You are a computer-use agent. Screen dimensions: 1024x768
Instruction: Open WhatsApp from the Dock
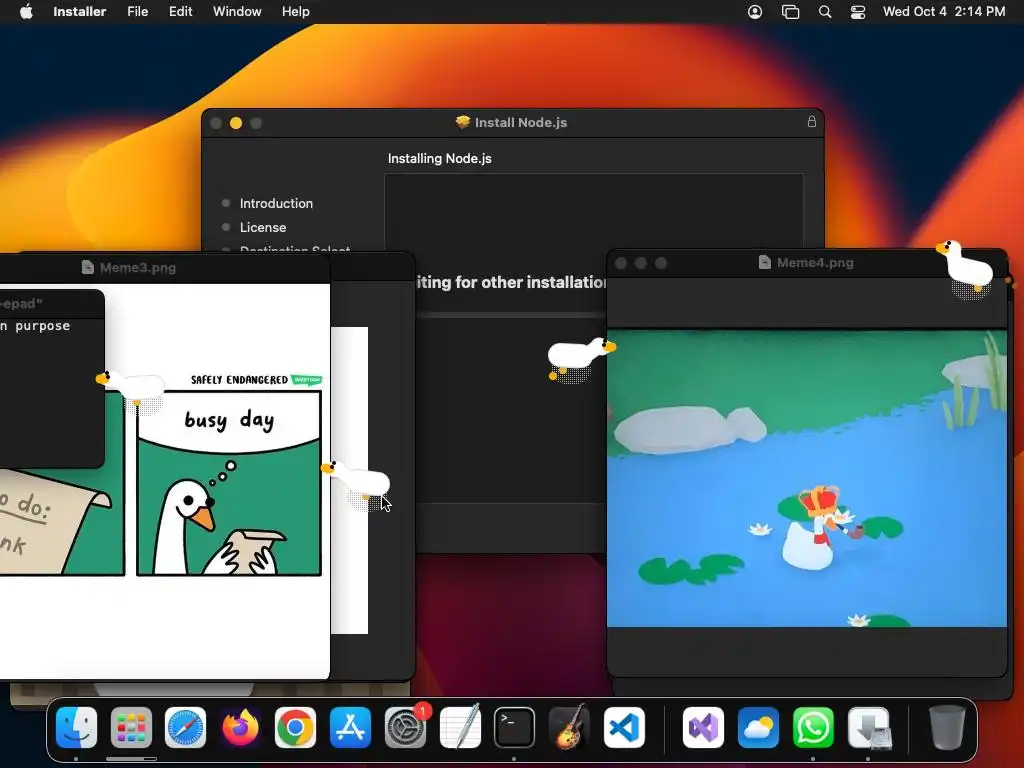(813, 728)
